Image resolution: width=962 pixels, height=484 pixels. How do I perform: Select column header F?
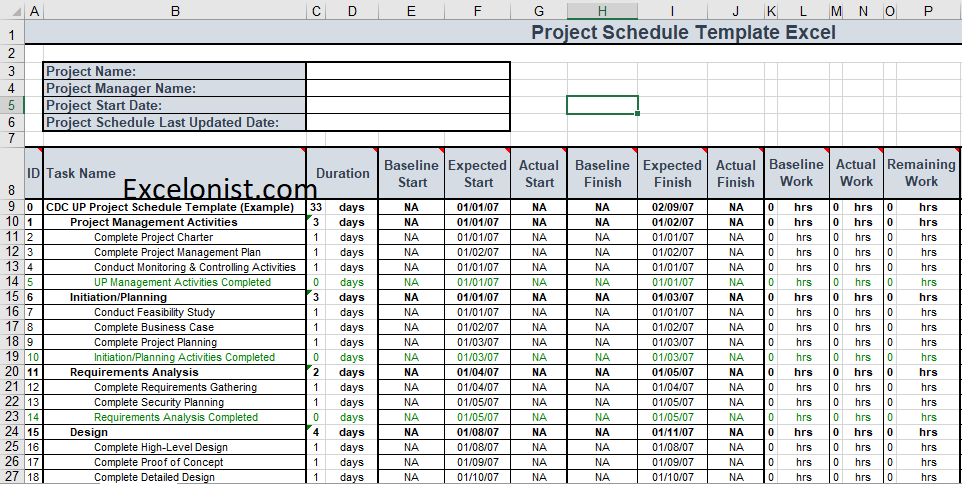[477, 10]
